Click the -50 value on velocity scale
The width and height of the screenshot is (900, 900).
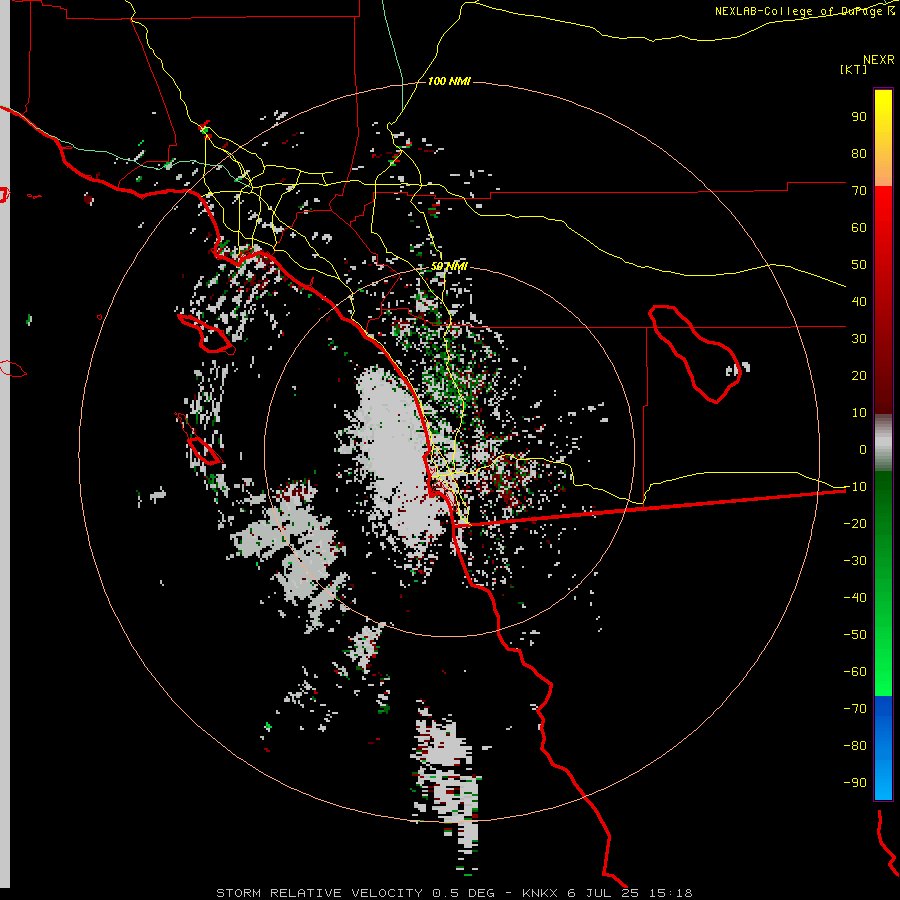pyautogui.click(x=855, y=635)
